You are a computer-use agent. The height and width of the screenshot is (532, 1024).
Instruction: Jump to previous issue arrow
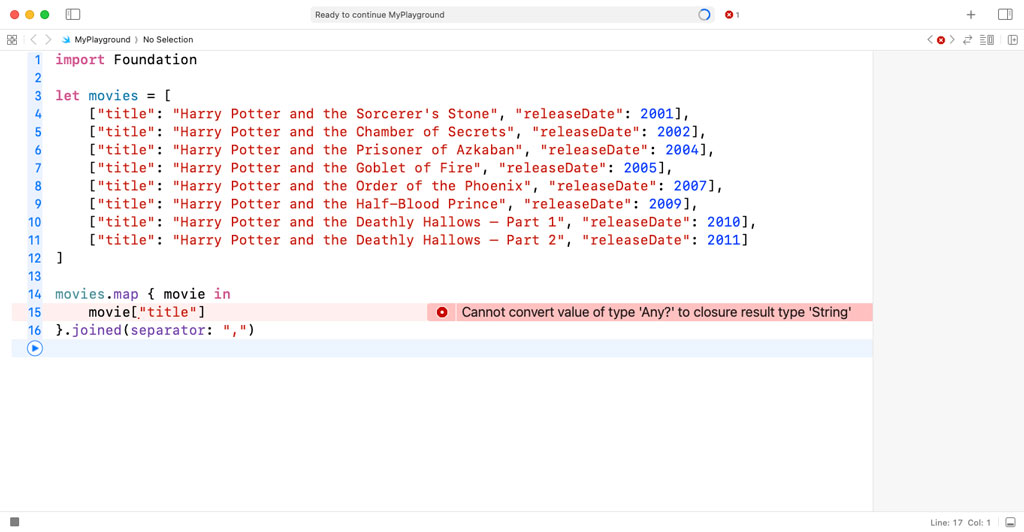tap(930, 40)
